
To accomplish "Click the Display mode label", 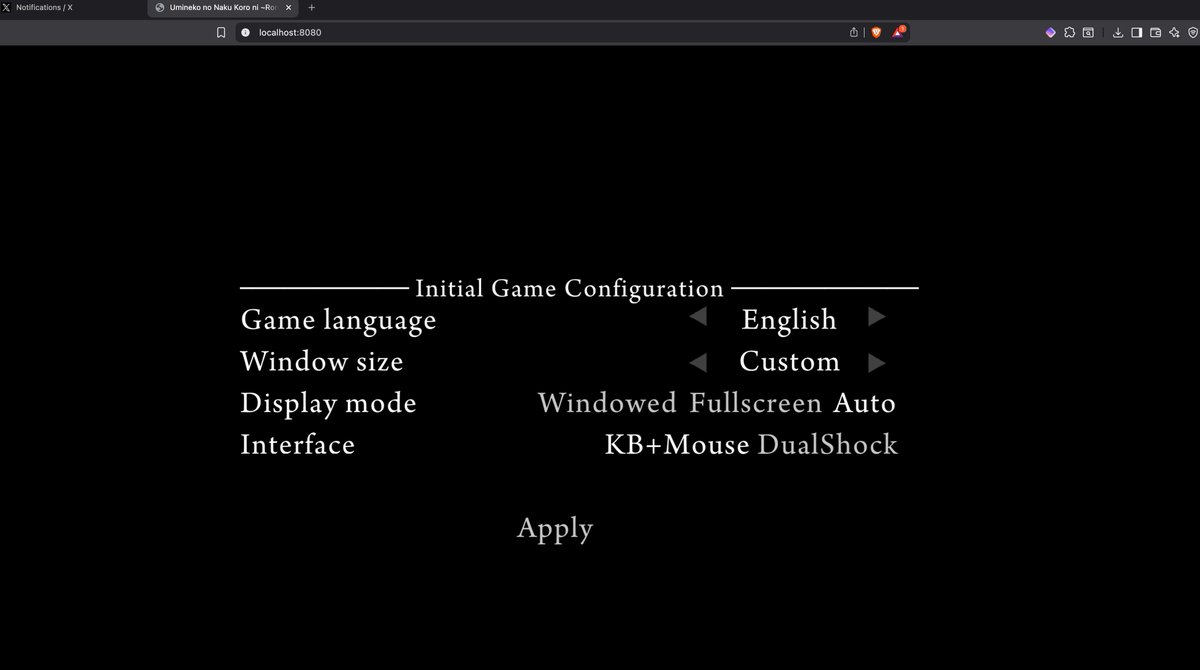I will pos(328,404).
